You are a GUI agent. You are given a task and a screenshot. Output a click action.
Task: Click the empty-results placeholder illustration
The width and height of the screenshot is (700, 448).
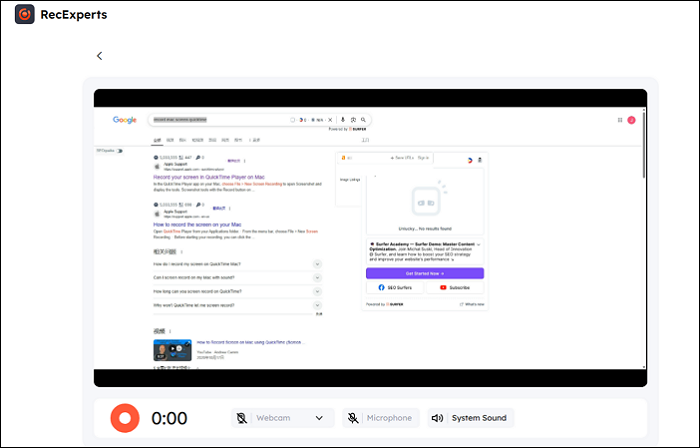(x=428, y=199)
